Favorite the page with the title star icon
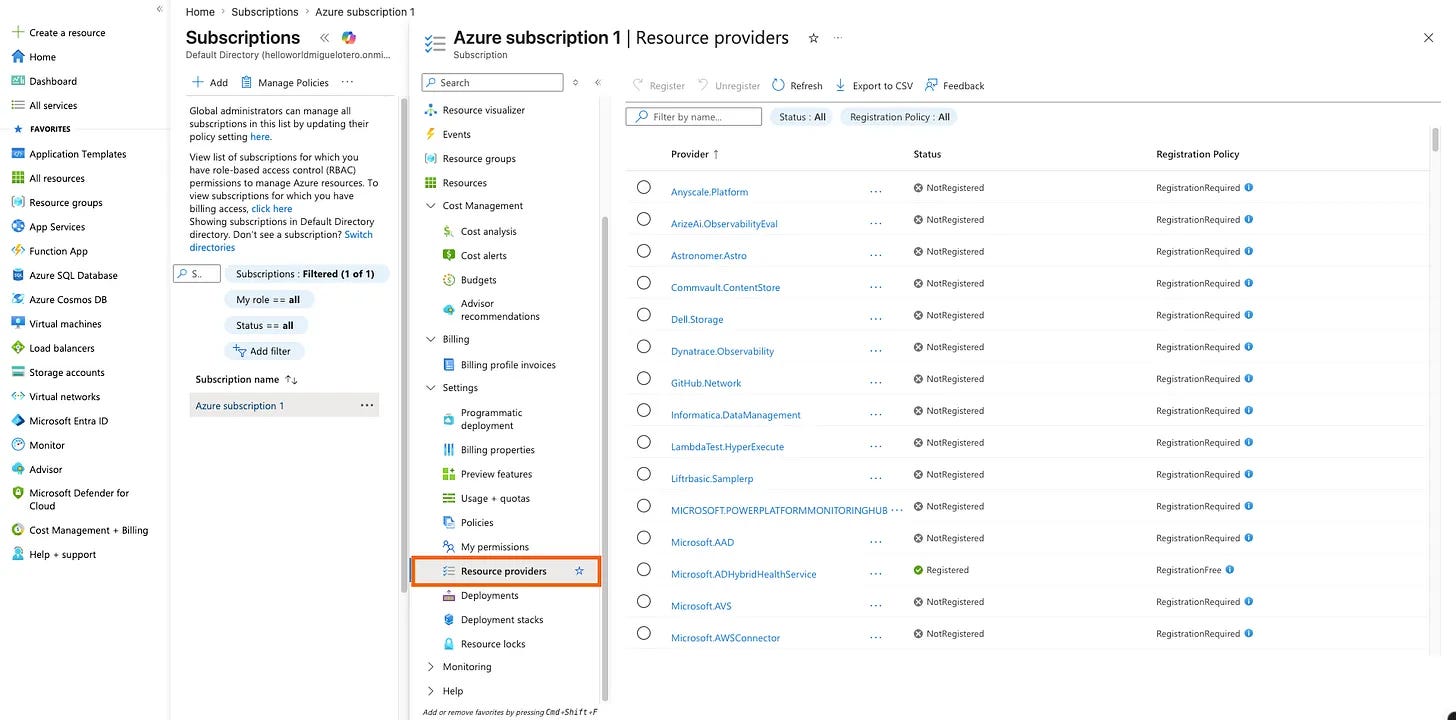The height and width of the screenshot is (720, 1456). click(x=813, y=38)
